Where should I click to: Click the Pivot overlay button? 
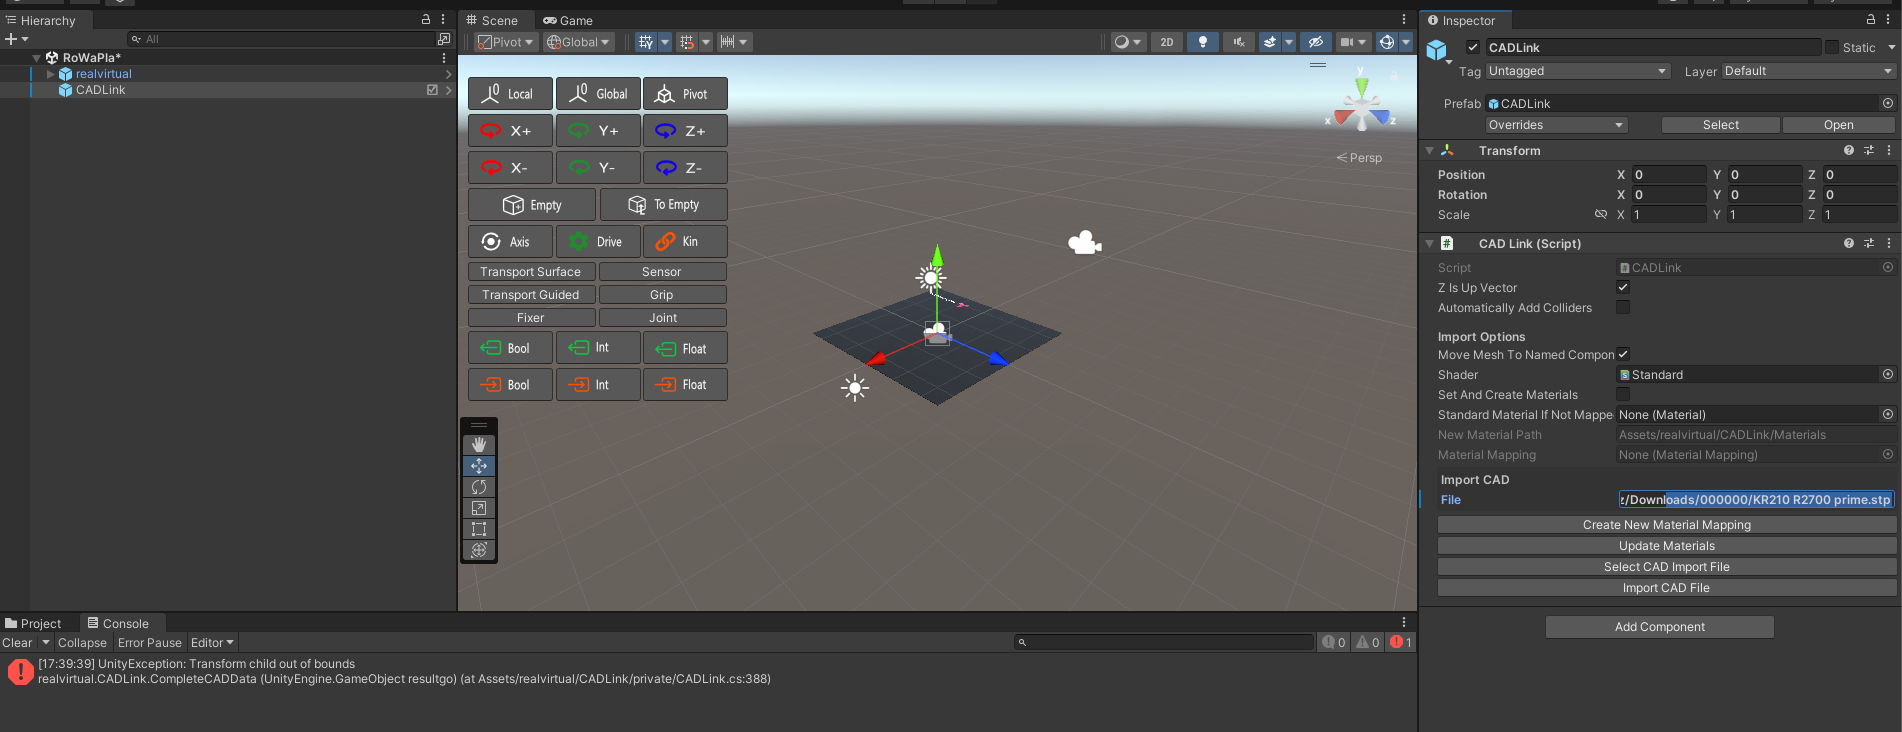pos(685,94)
